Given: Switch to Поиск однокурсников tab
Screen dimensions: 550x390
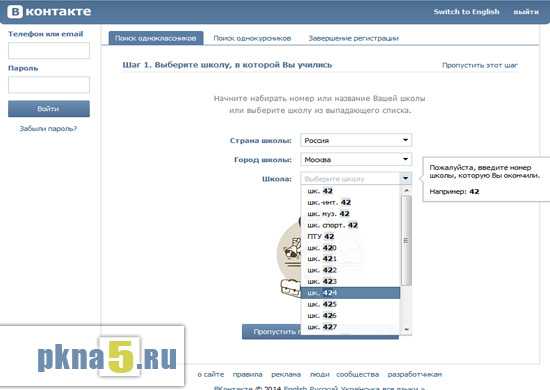Looking at the screenshot, I should pyautogui.click(x=252, y=38).
